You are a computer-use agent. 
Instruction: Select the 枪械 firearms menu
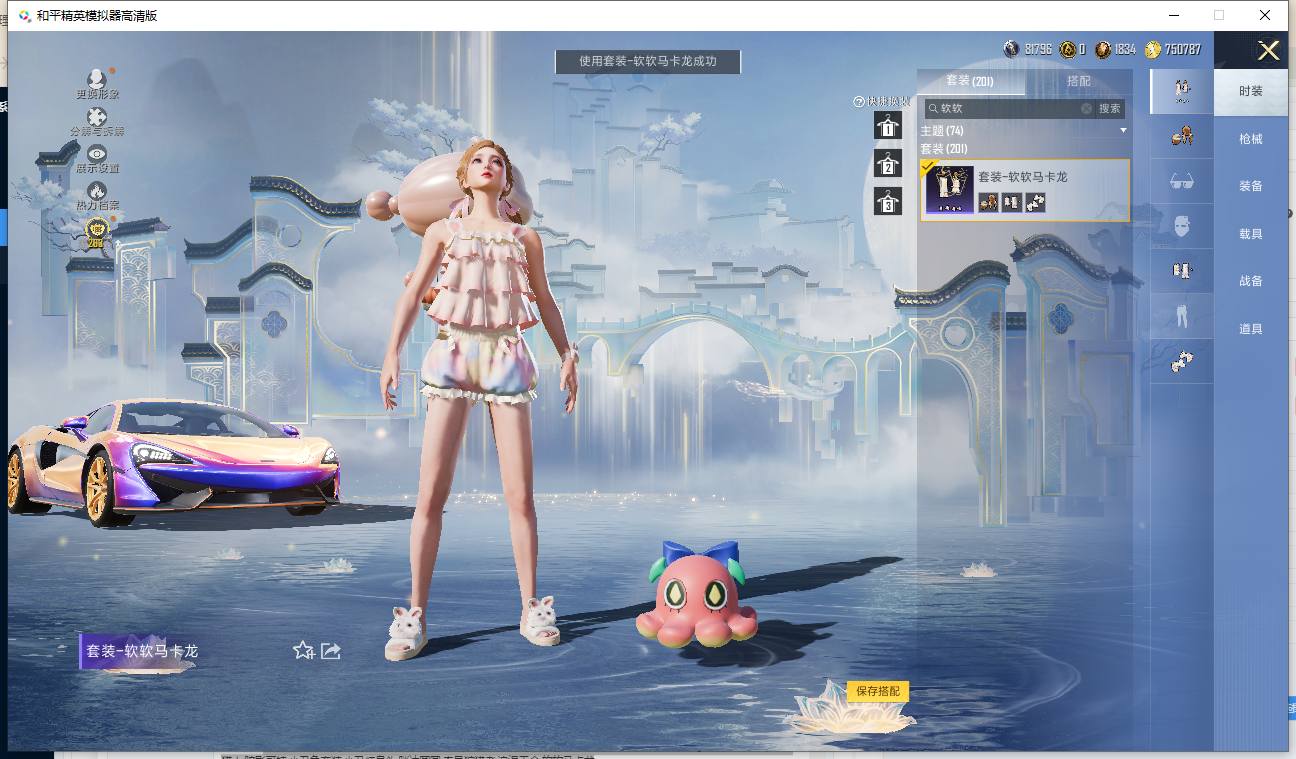(1251, 139)
